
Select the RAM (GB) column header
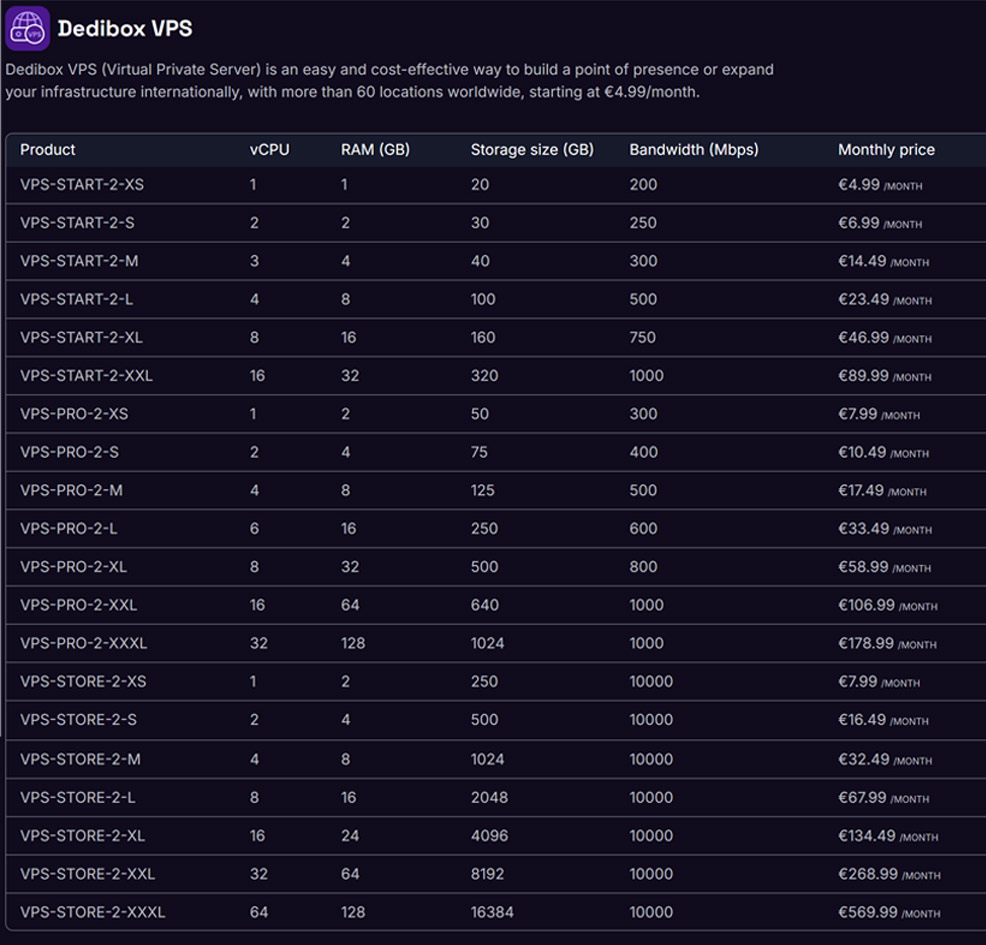[x=375, y=150]
